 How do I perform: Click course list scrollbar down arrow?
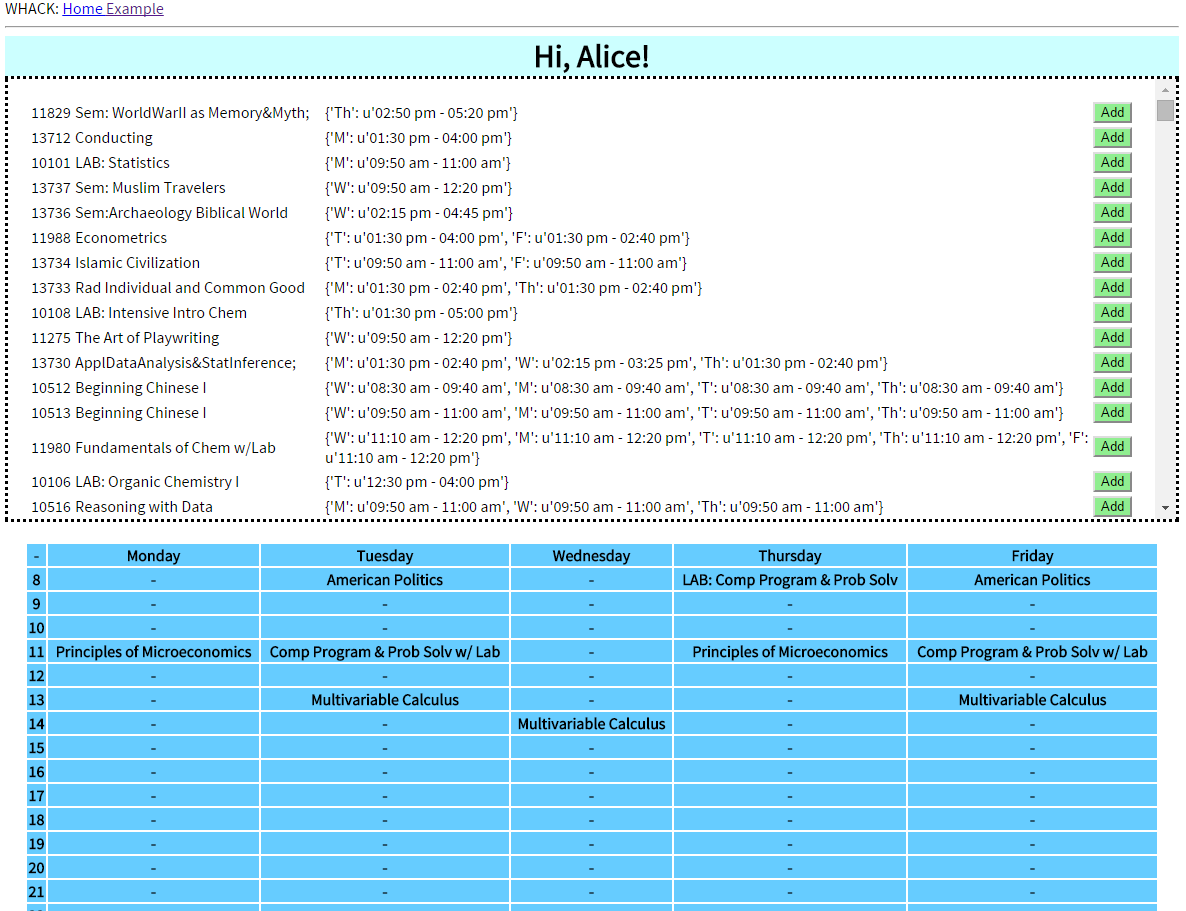click(1165, 508)
